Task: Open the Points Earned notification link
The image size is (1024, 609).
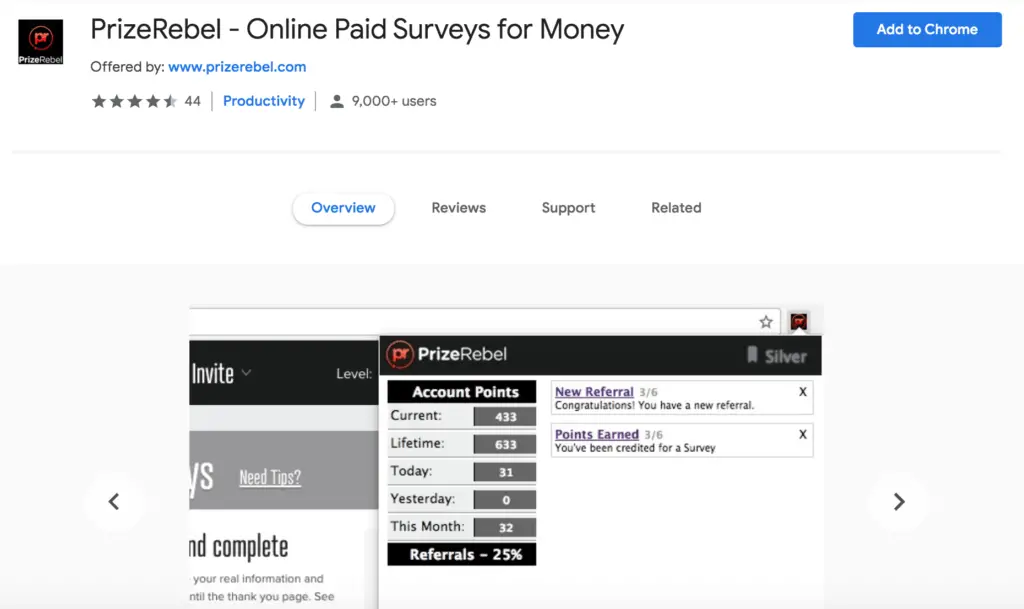Action: tap(597, 434)
